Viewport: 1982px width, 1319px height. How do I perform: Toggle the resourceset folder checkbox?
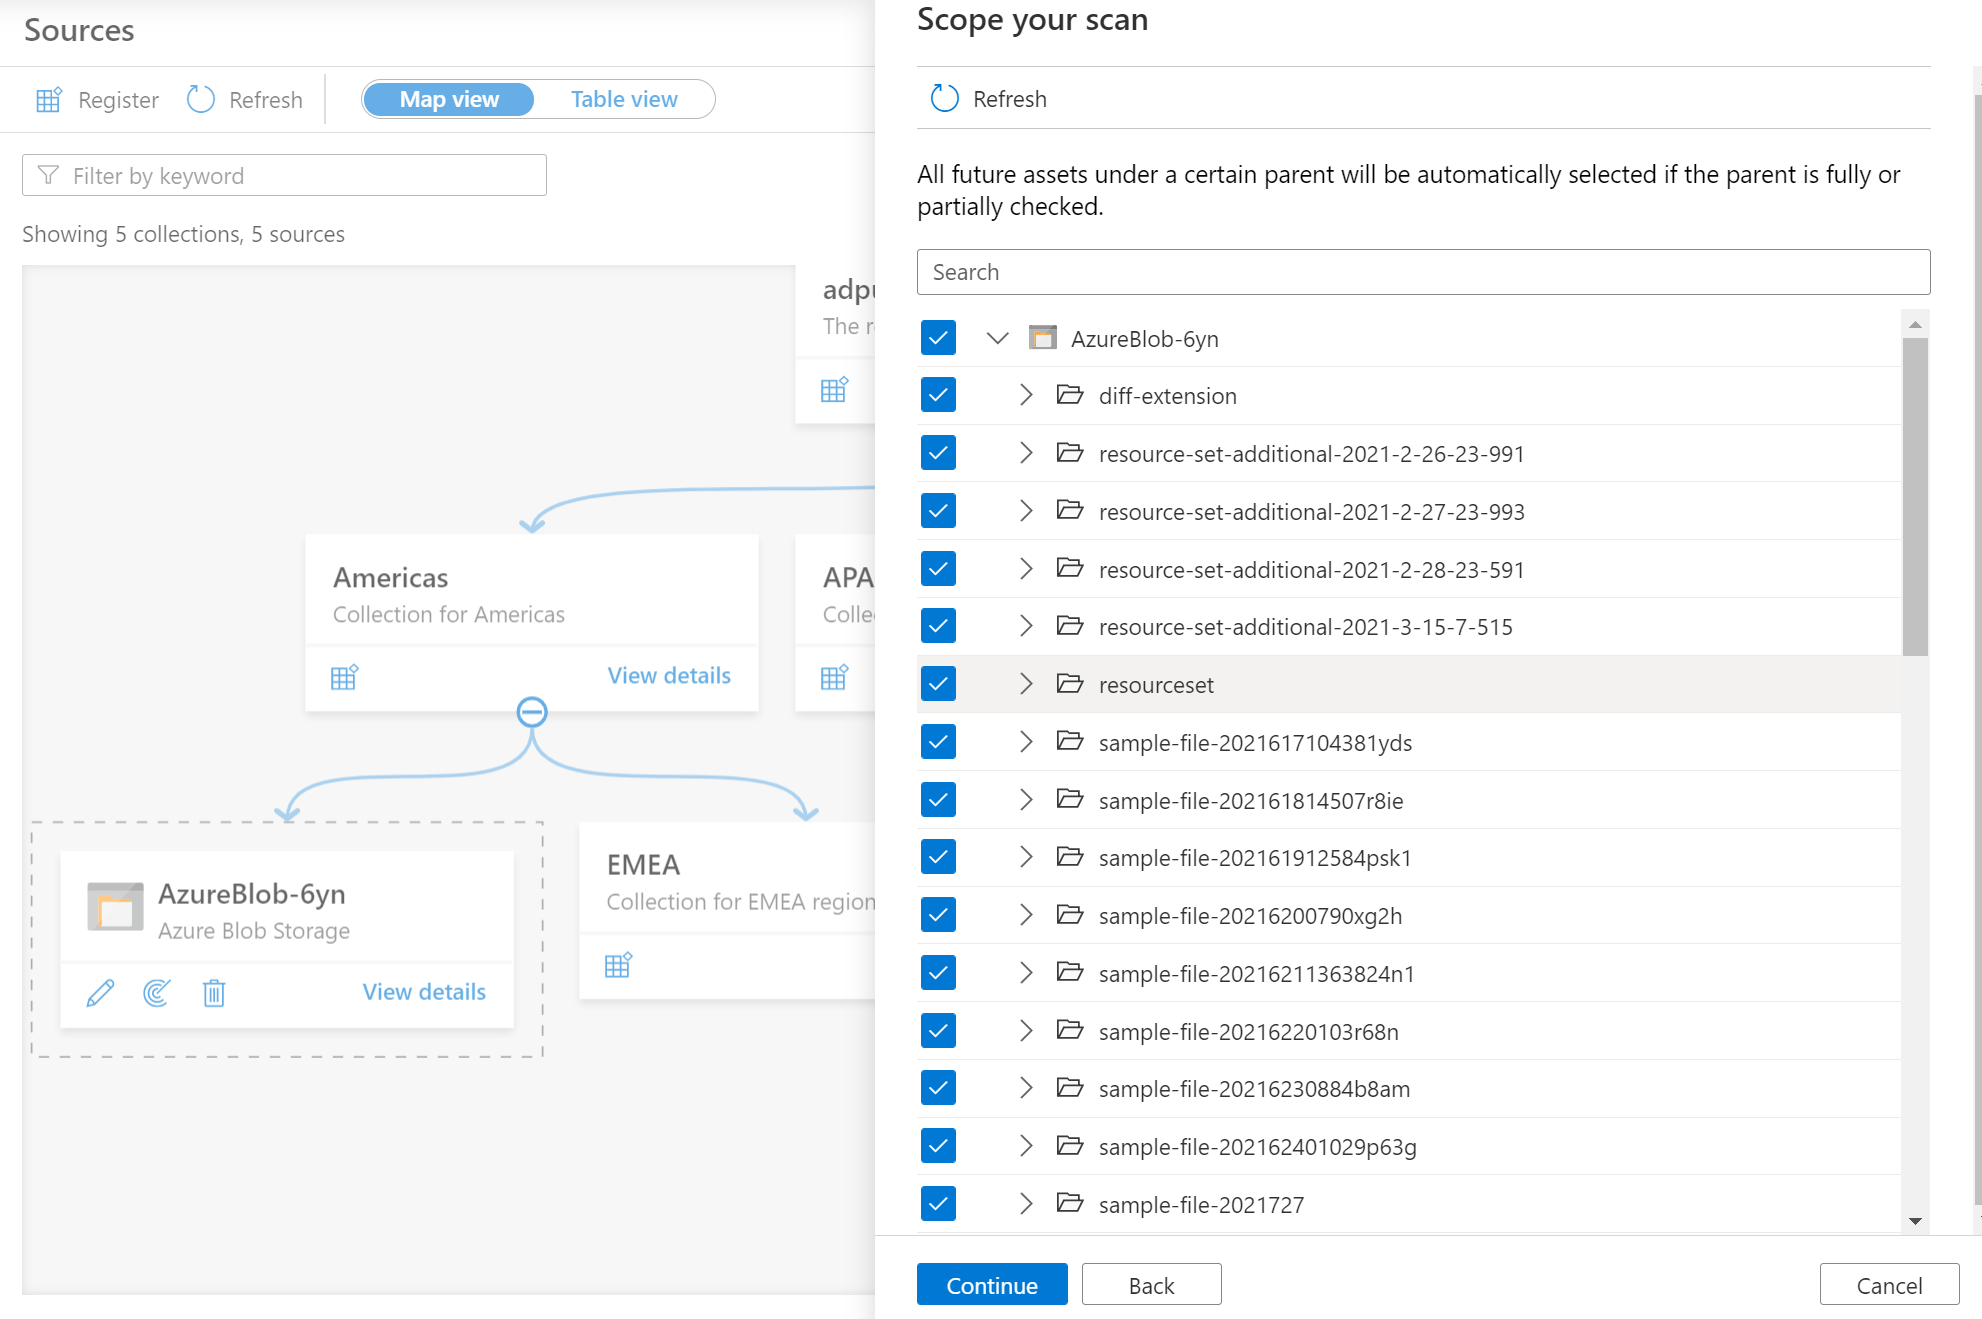(x=939, y=685)
